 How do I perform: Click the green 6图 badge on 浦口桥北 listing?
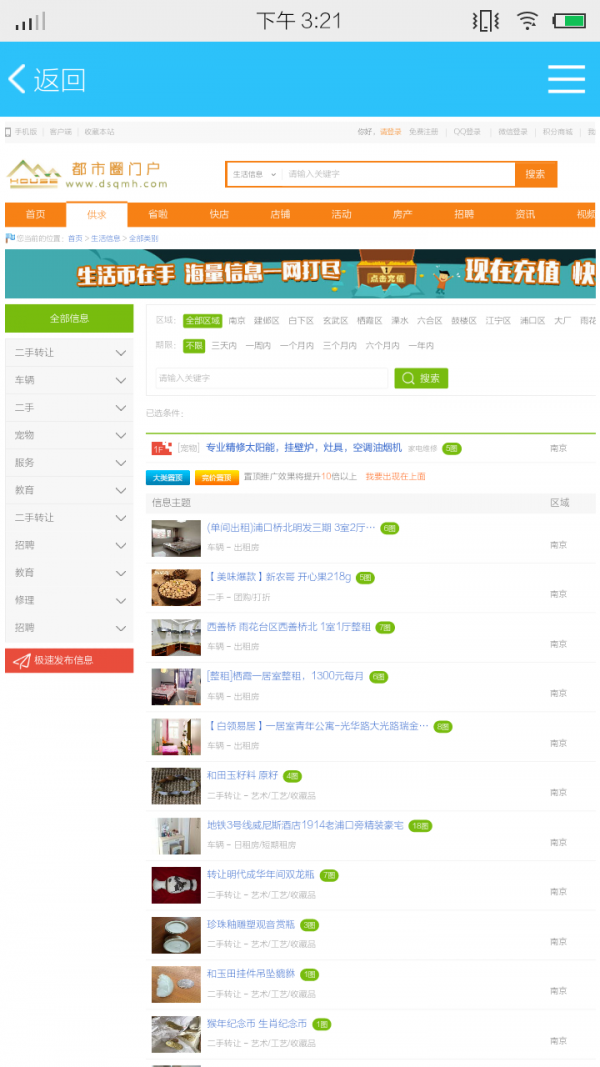coord(389,527)
